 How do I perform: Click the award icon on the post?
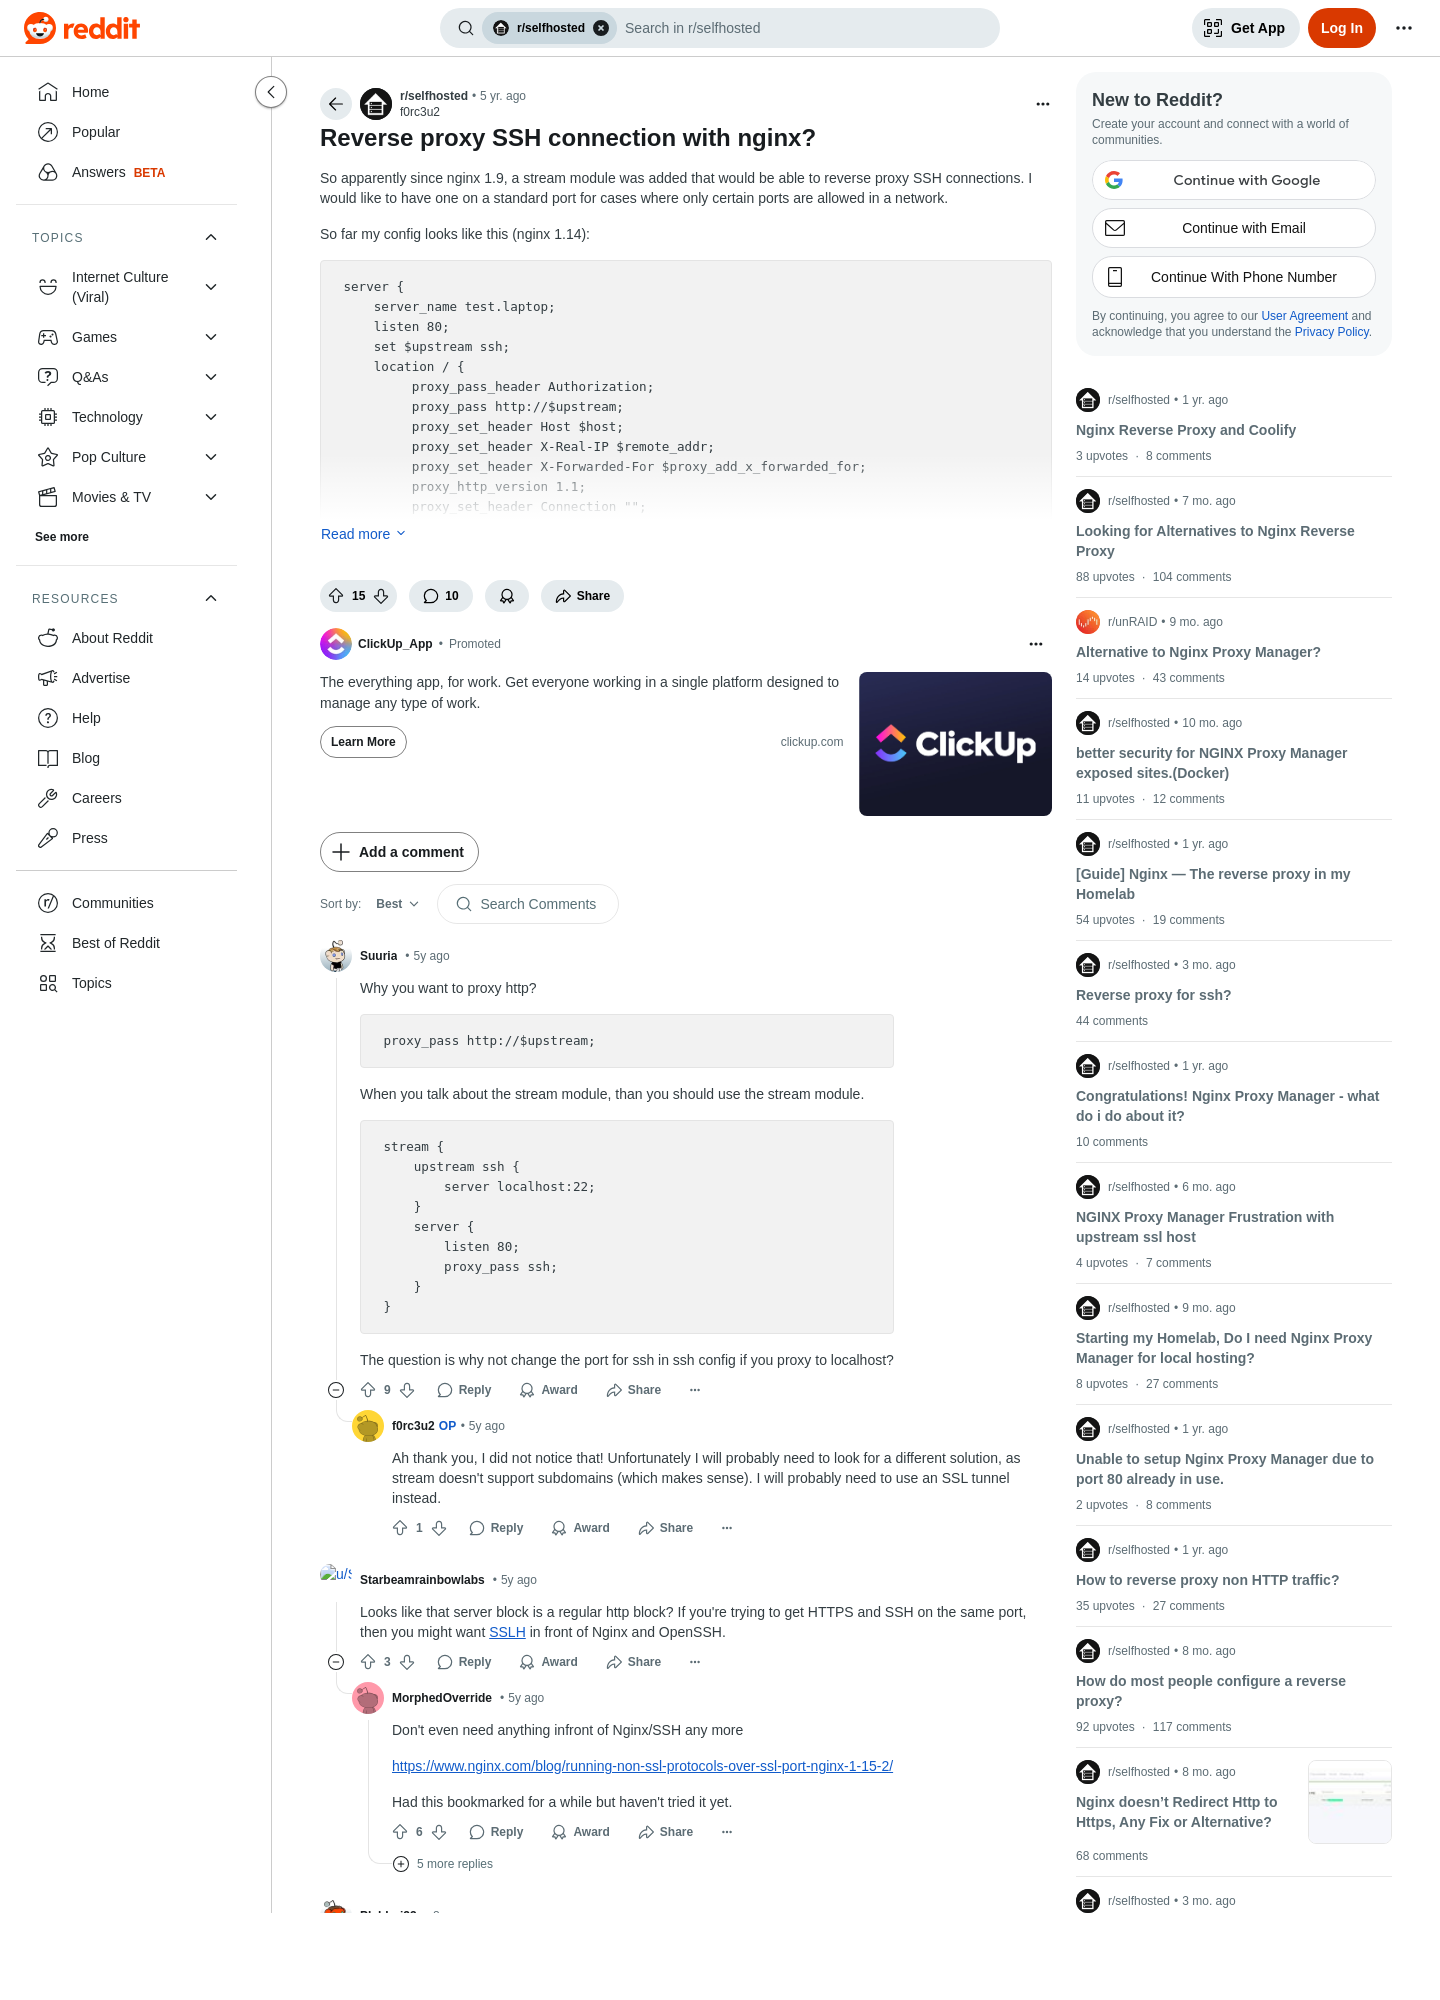pyautogui.click(x=507, y=596)
